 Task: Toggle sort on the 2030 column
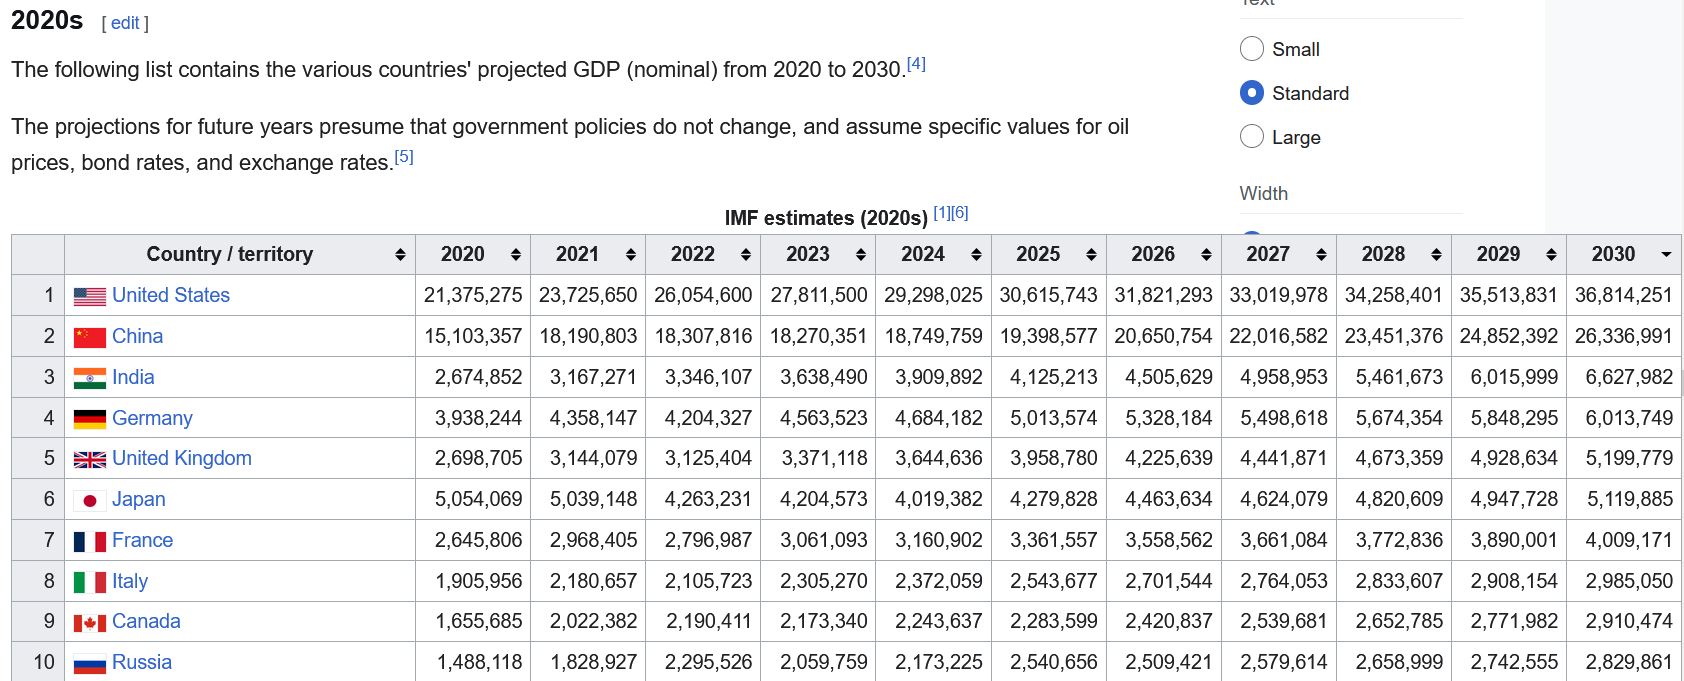[x=1624, y=254]
